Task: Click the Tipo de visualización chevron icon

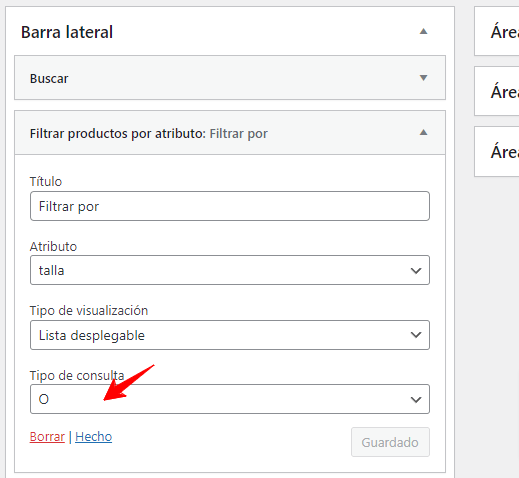Action: 416,335
